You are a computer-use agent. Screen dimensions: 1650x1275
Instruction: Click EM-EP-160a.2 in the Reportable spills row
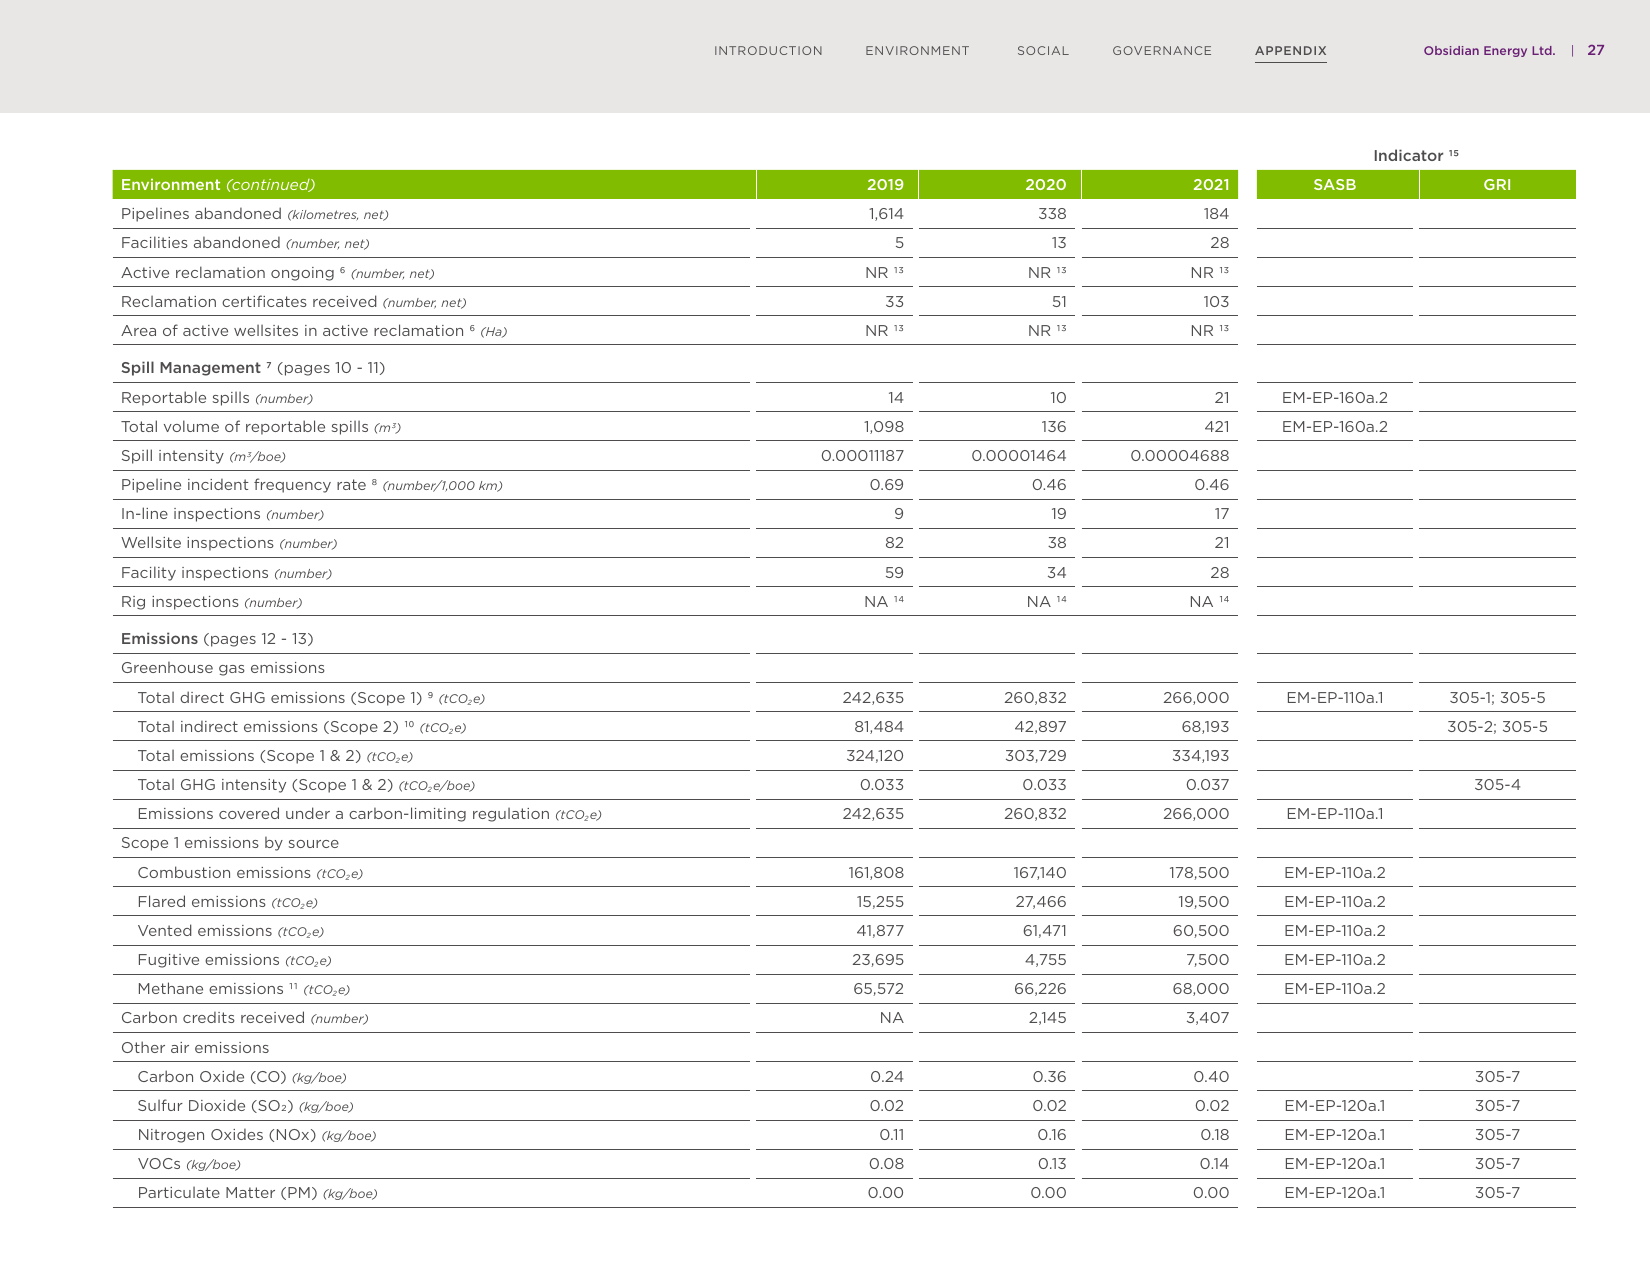(1335, 398)
